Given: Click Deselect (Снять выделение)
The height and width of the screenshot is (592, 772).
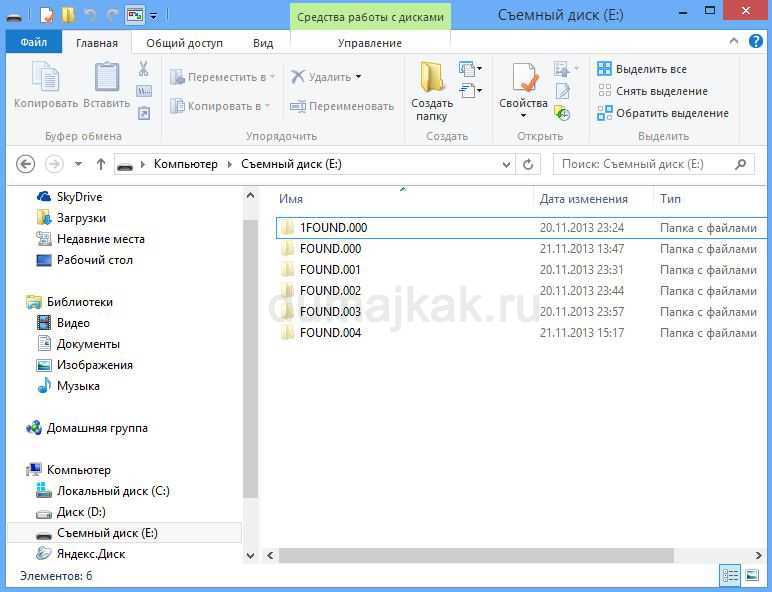Looking at the screenshot, I should [652, 91].
